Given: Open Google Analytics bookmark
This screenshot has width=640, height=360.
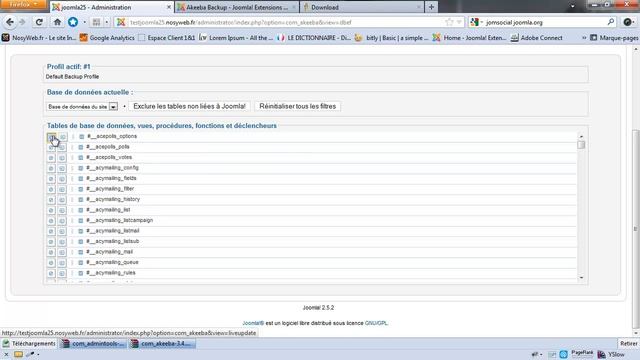Looking at the screenshot, I should tap(107, 38).
